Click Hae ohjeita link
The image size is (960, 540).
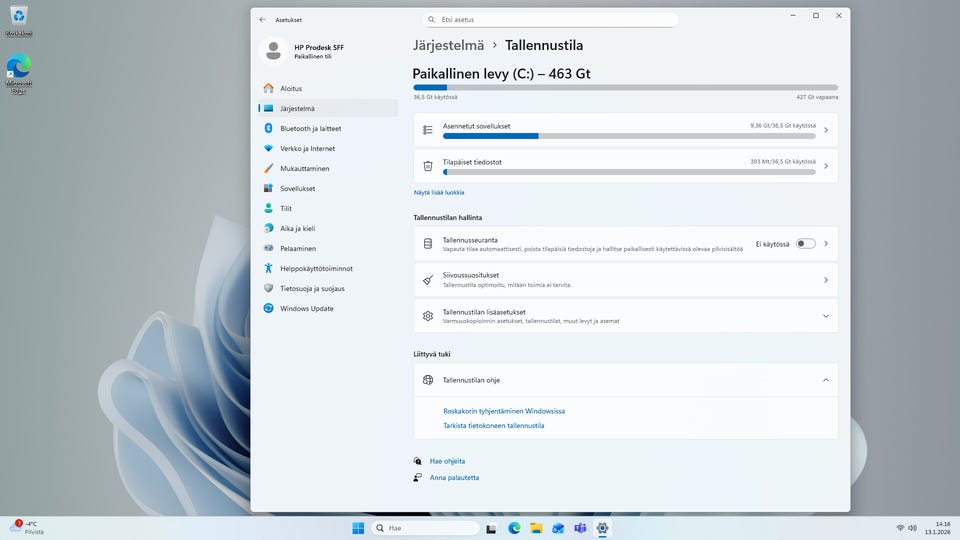[x=447, y=461]
